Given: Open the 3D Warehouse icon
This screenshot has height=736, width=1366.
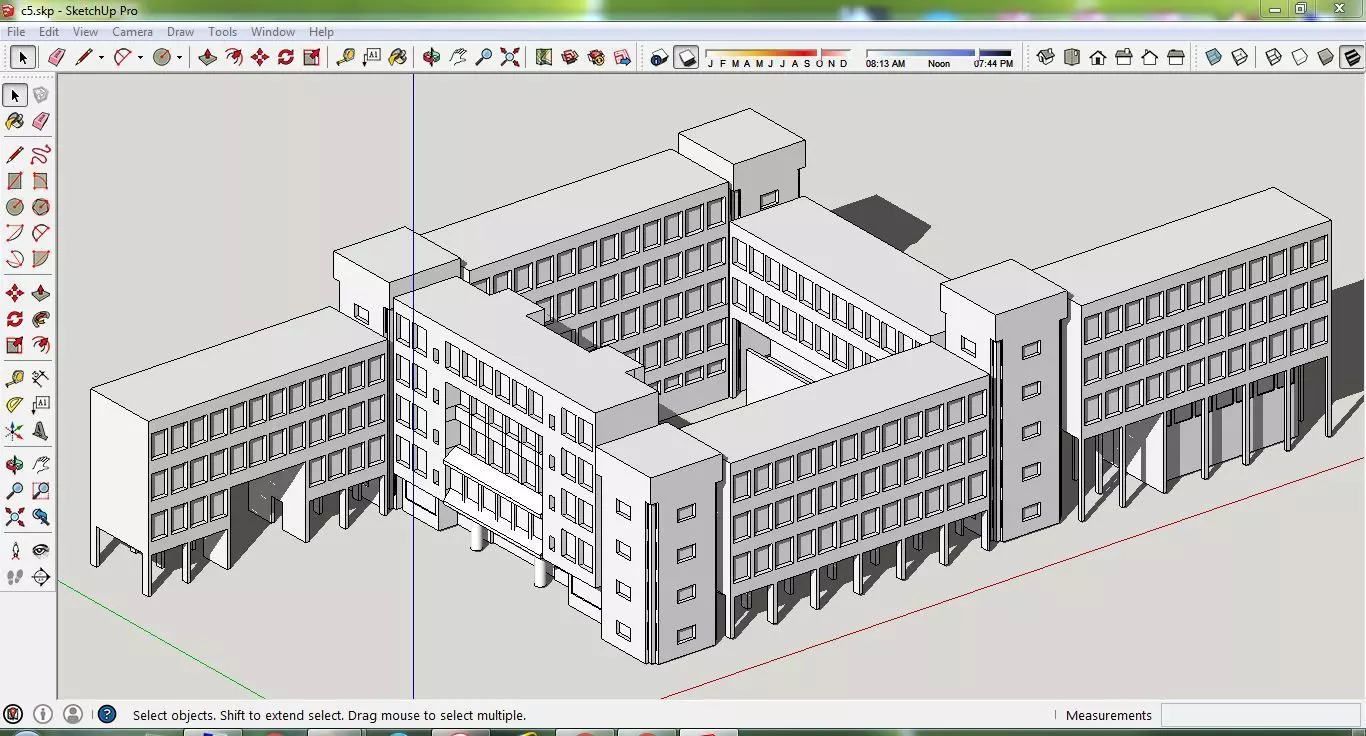Looking at the screenshot, I should [x=570, y=57].
